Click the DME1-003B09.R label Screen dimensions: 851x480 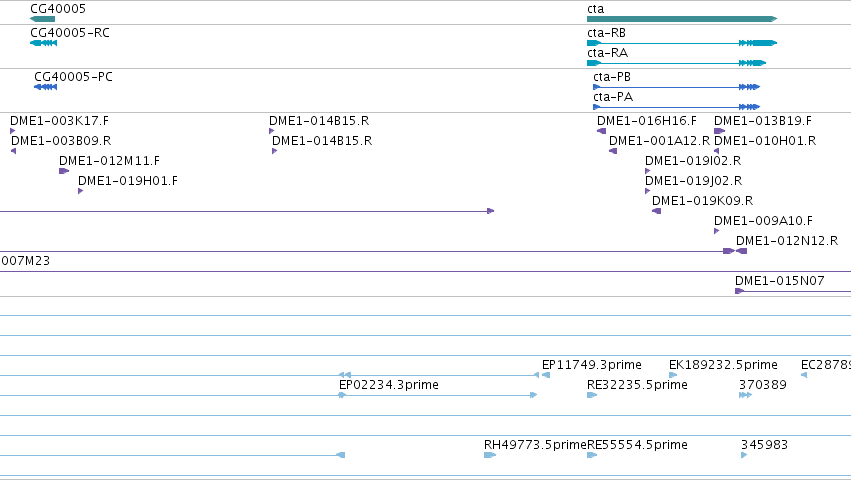(x=61, y=141)
